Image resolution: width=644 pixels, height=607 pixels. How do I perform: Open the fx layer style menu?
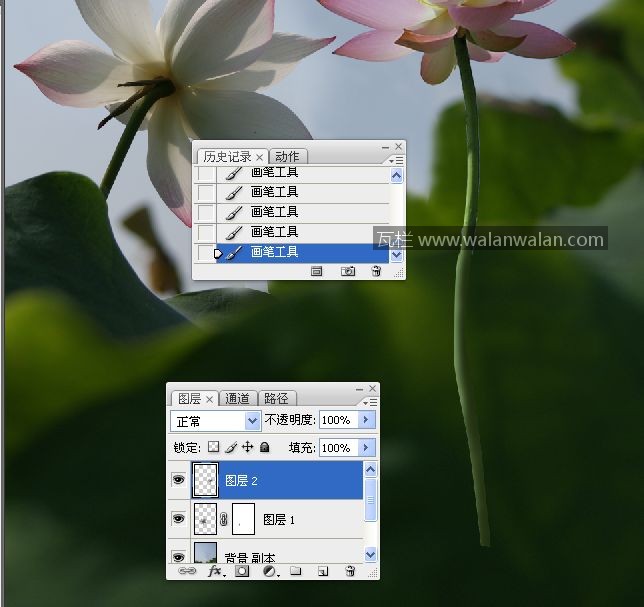tap(216, 571)
